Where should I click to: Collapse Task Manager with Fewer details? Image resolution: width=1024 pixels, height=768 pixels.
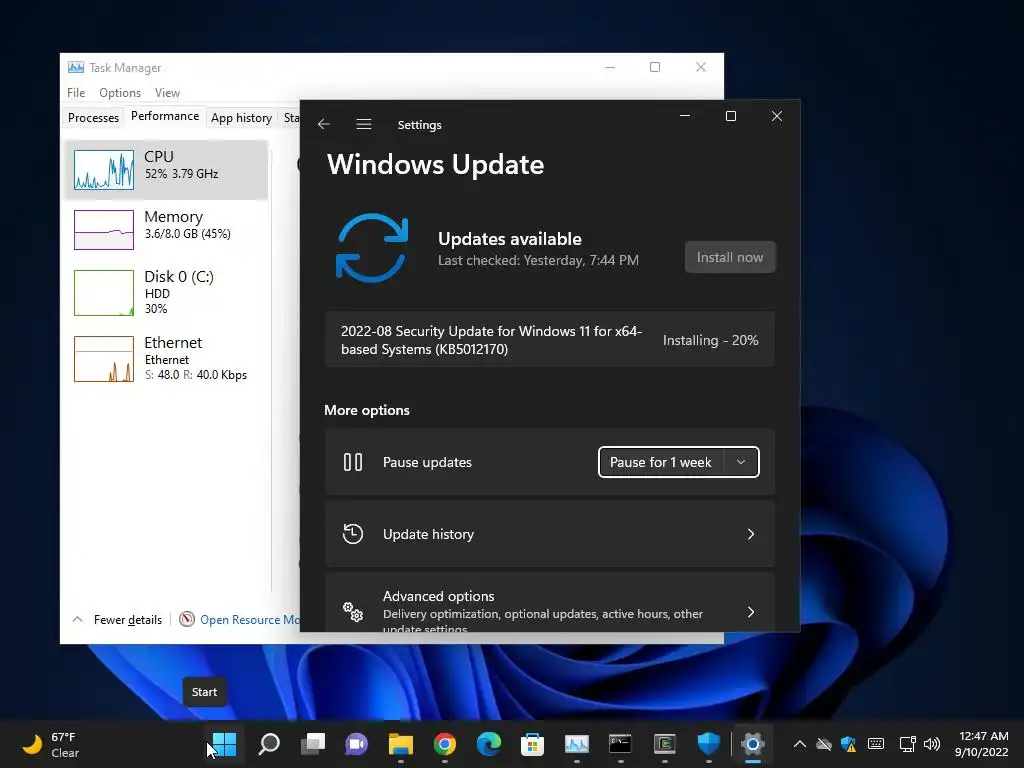click(x=117, y=619)
